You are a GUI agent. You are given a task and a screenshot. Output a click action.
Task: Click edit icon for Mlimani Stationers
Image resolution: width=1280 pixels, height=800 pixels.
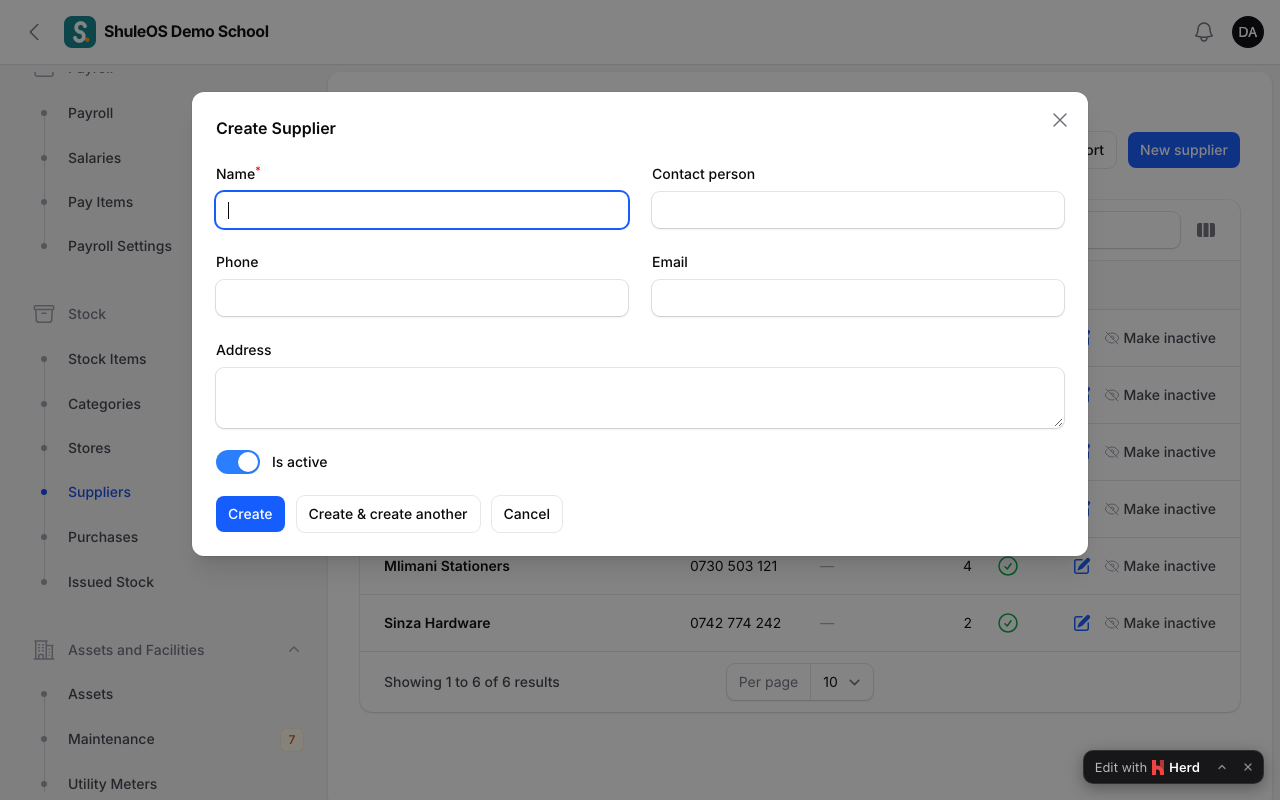coord(1081,566)
